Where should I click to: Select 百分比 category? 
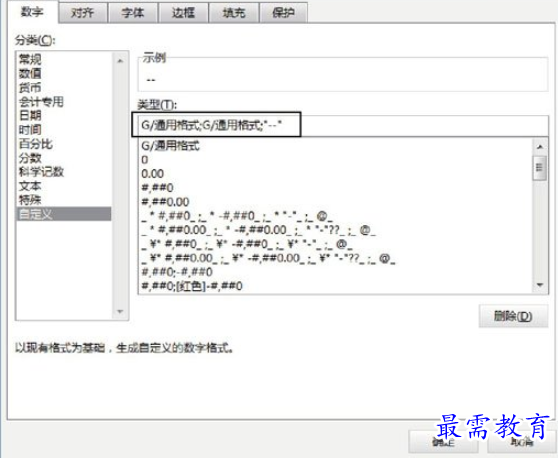[64, 144]
